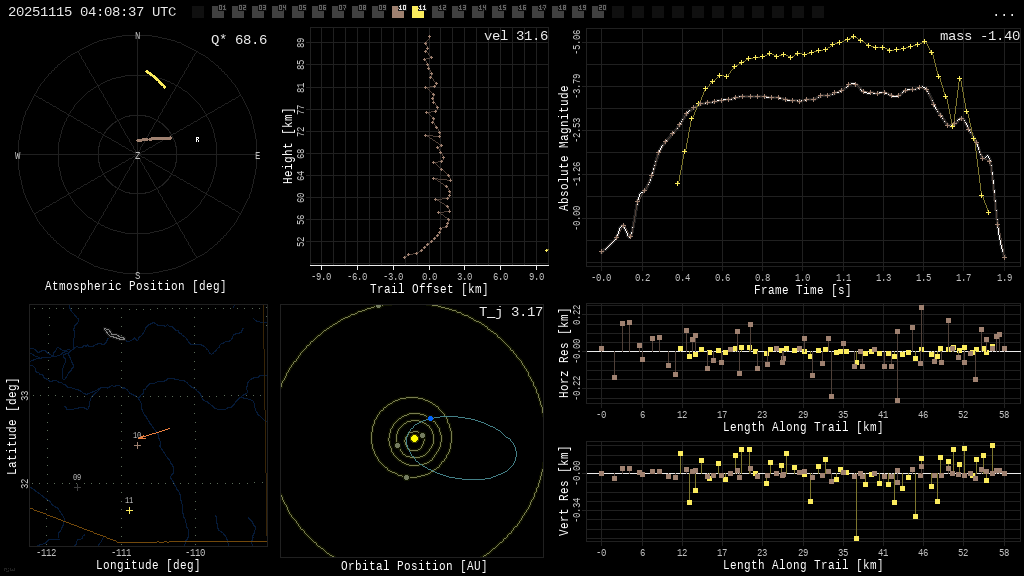Select the blue Earth dot in orbital plot
Screen dimensions: 1024x576
point(430,418)
